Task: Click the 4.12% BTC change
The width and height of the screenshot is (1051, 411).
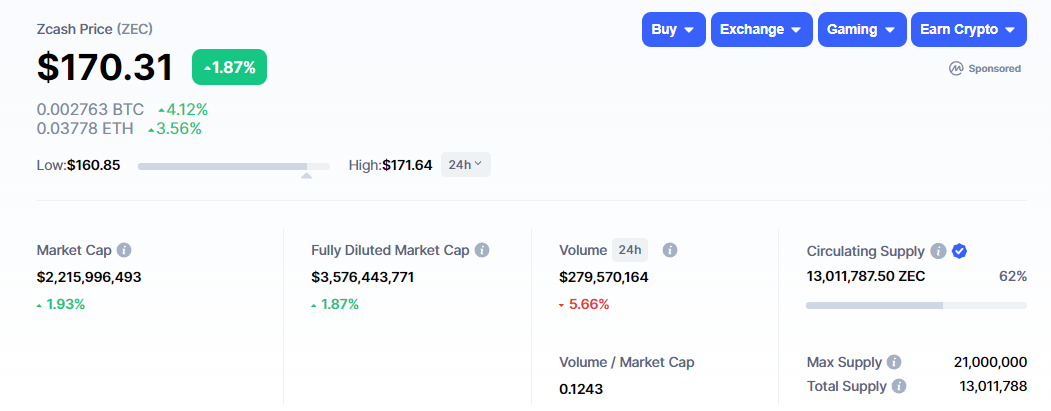Action: pos(183,109)
